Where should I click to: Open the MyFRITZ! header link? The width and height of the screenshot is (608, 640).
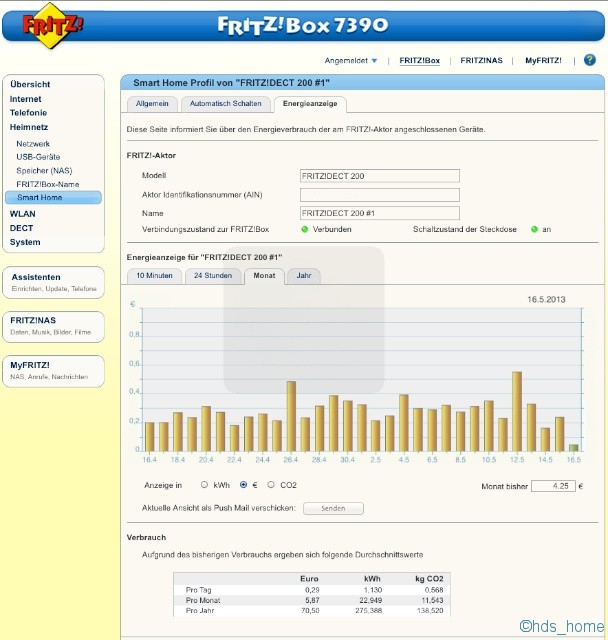pos(543,60)
